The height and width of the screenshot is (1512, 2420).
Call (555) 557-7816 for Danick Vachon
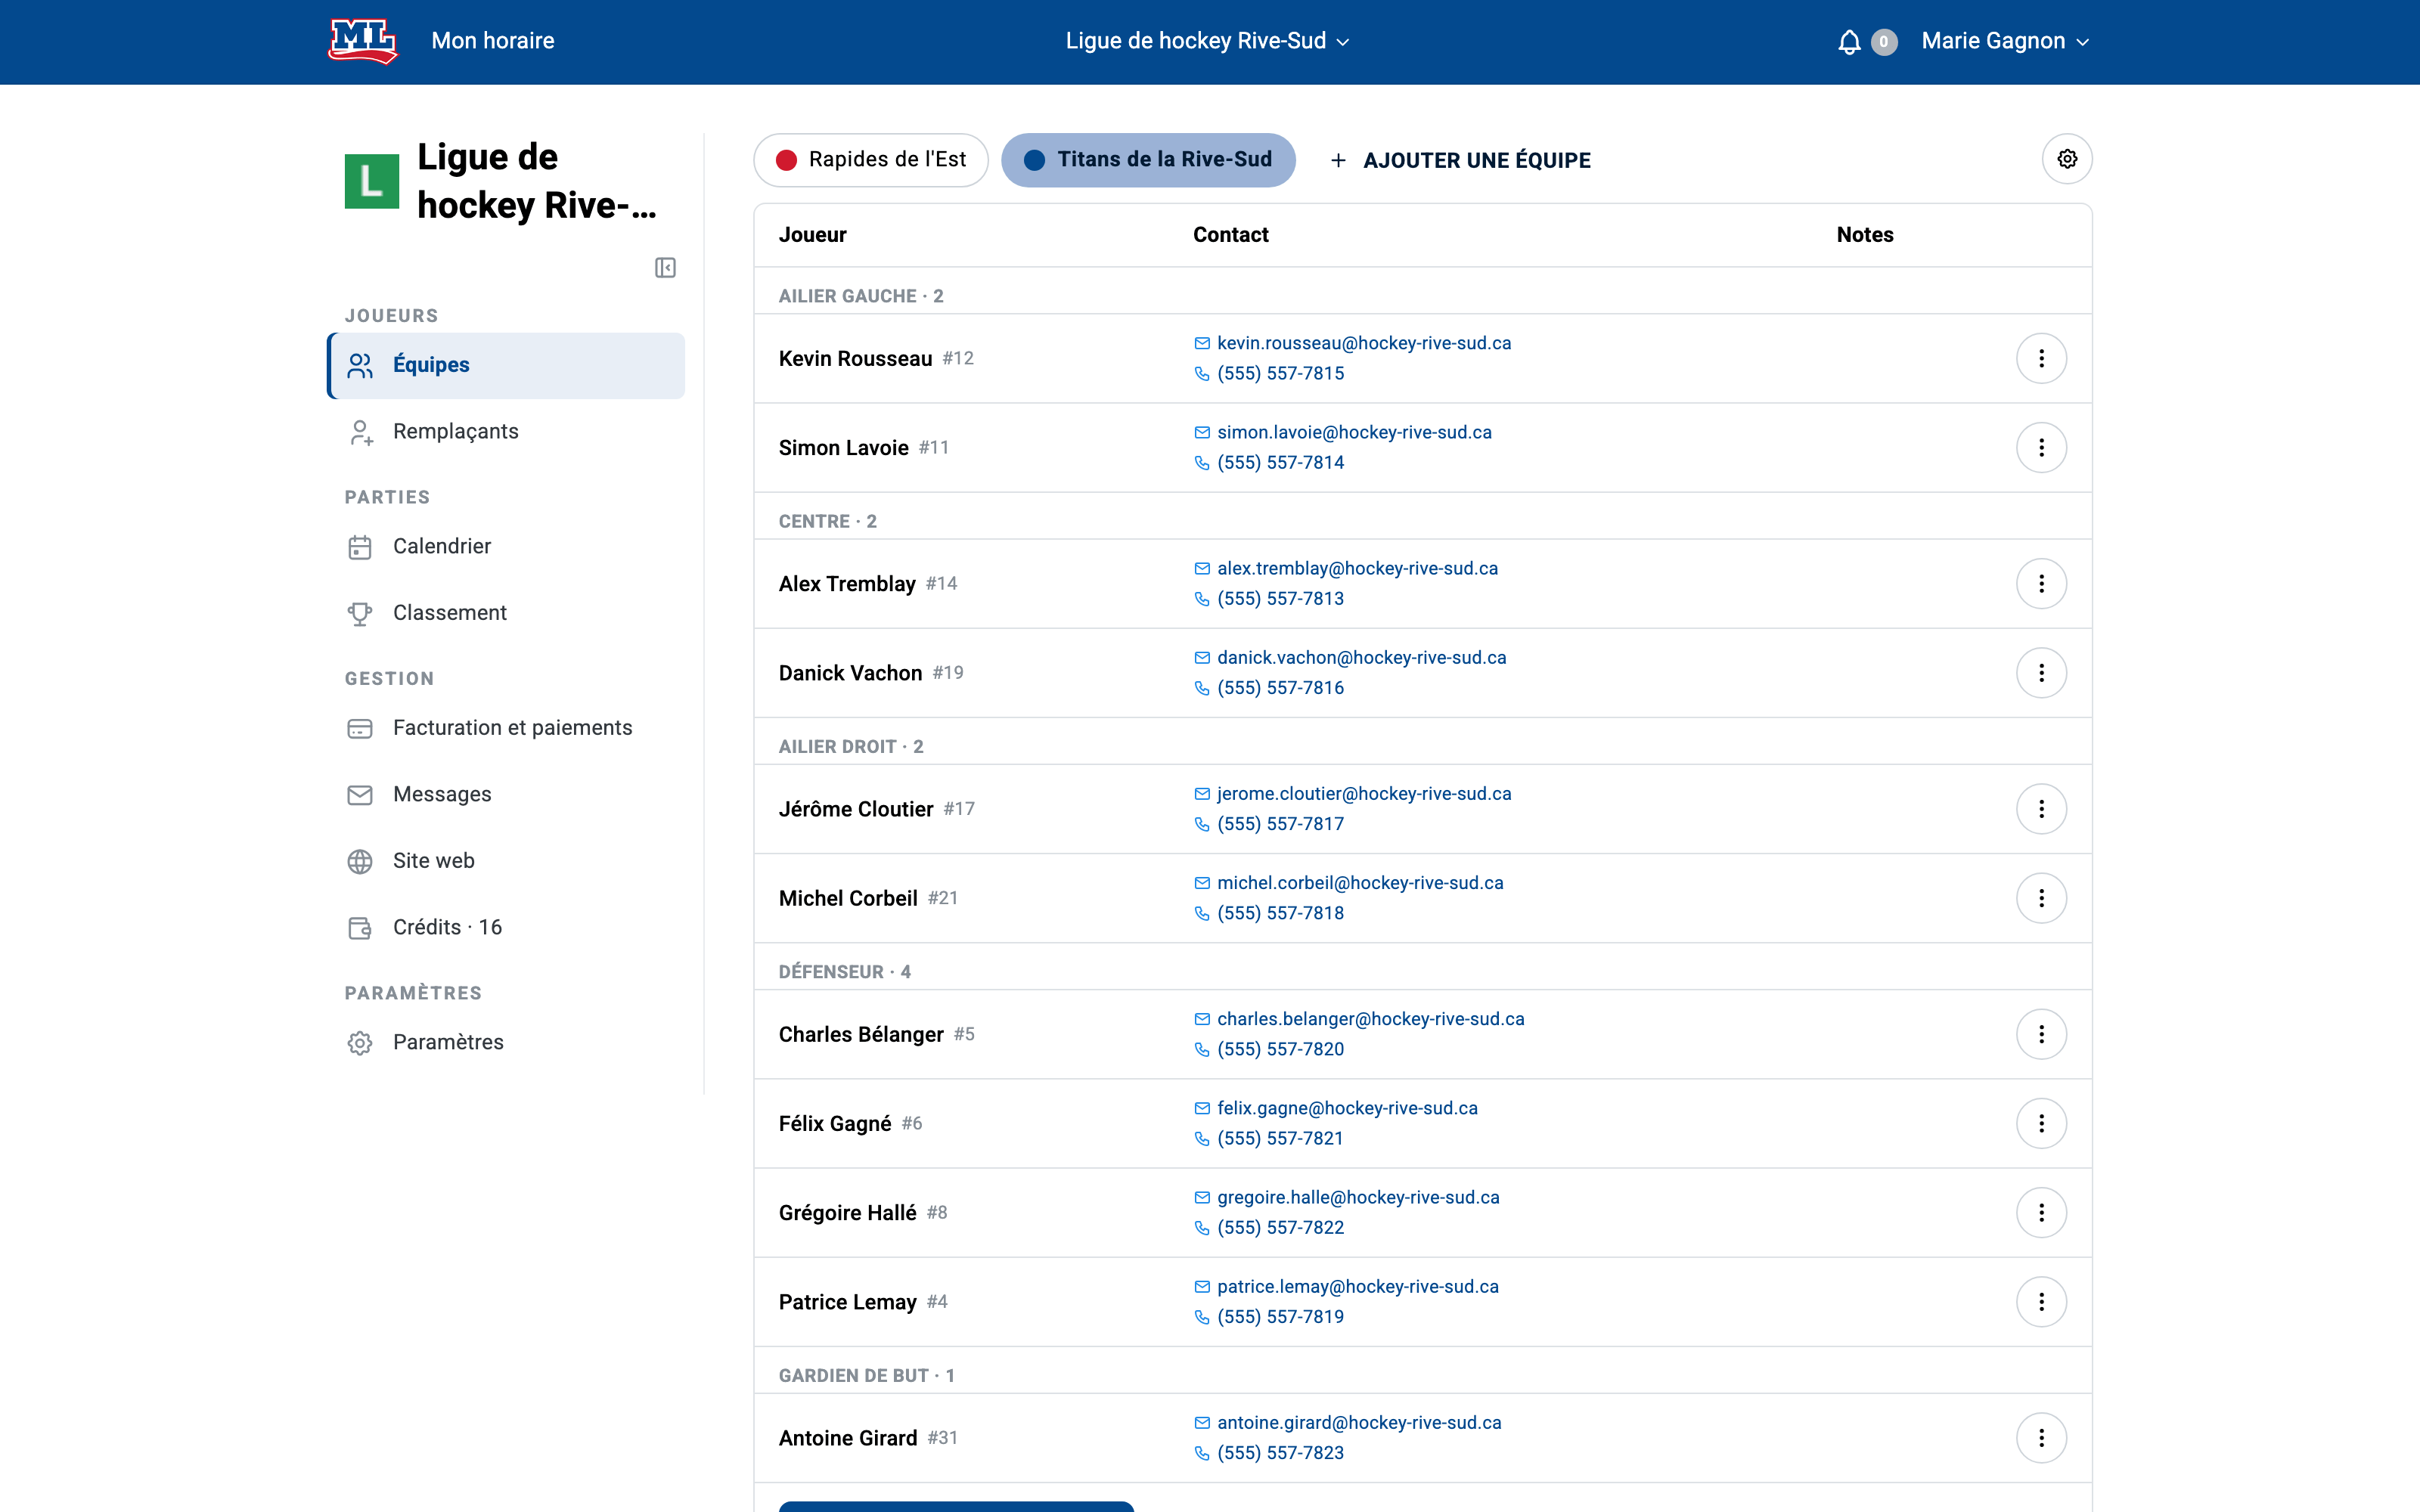coord(1280,688)
